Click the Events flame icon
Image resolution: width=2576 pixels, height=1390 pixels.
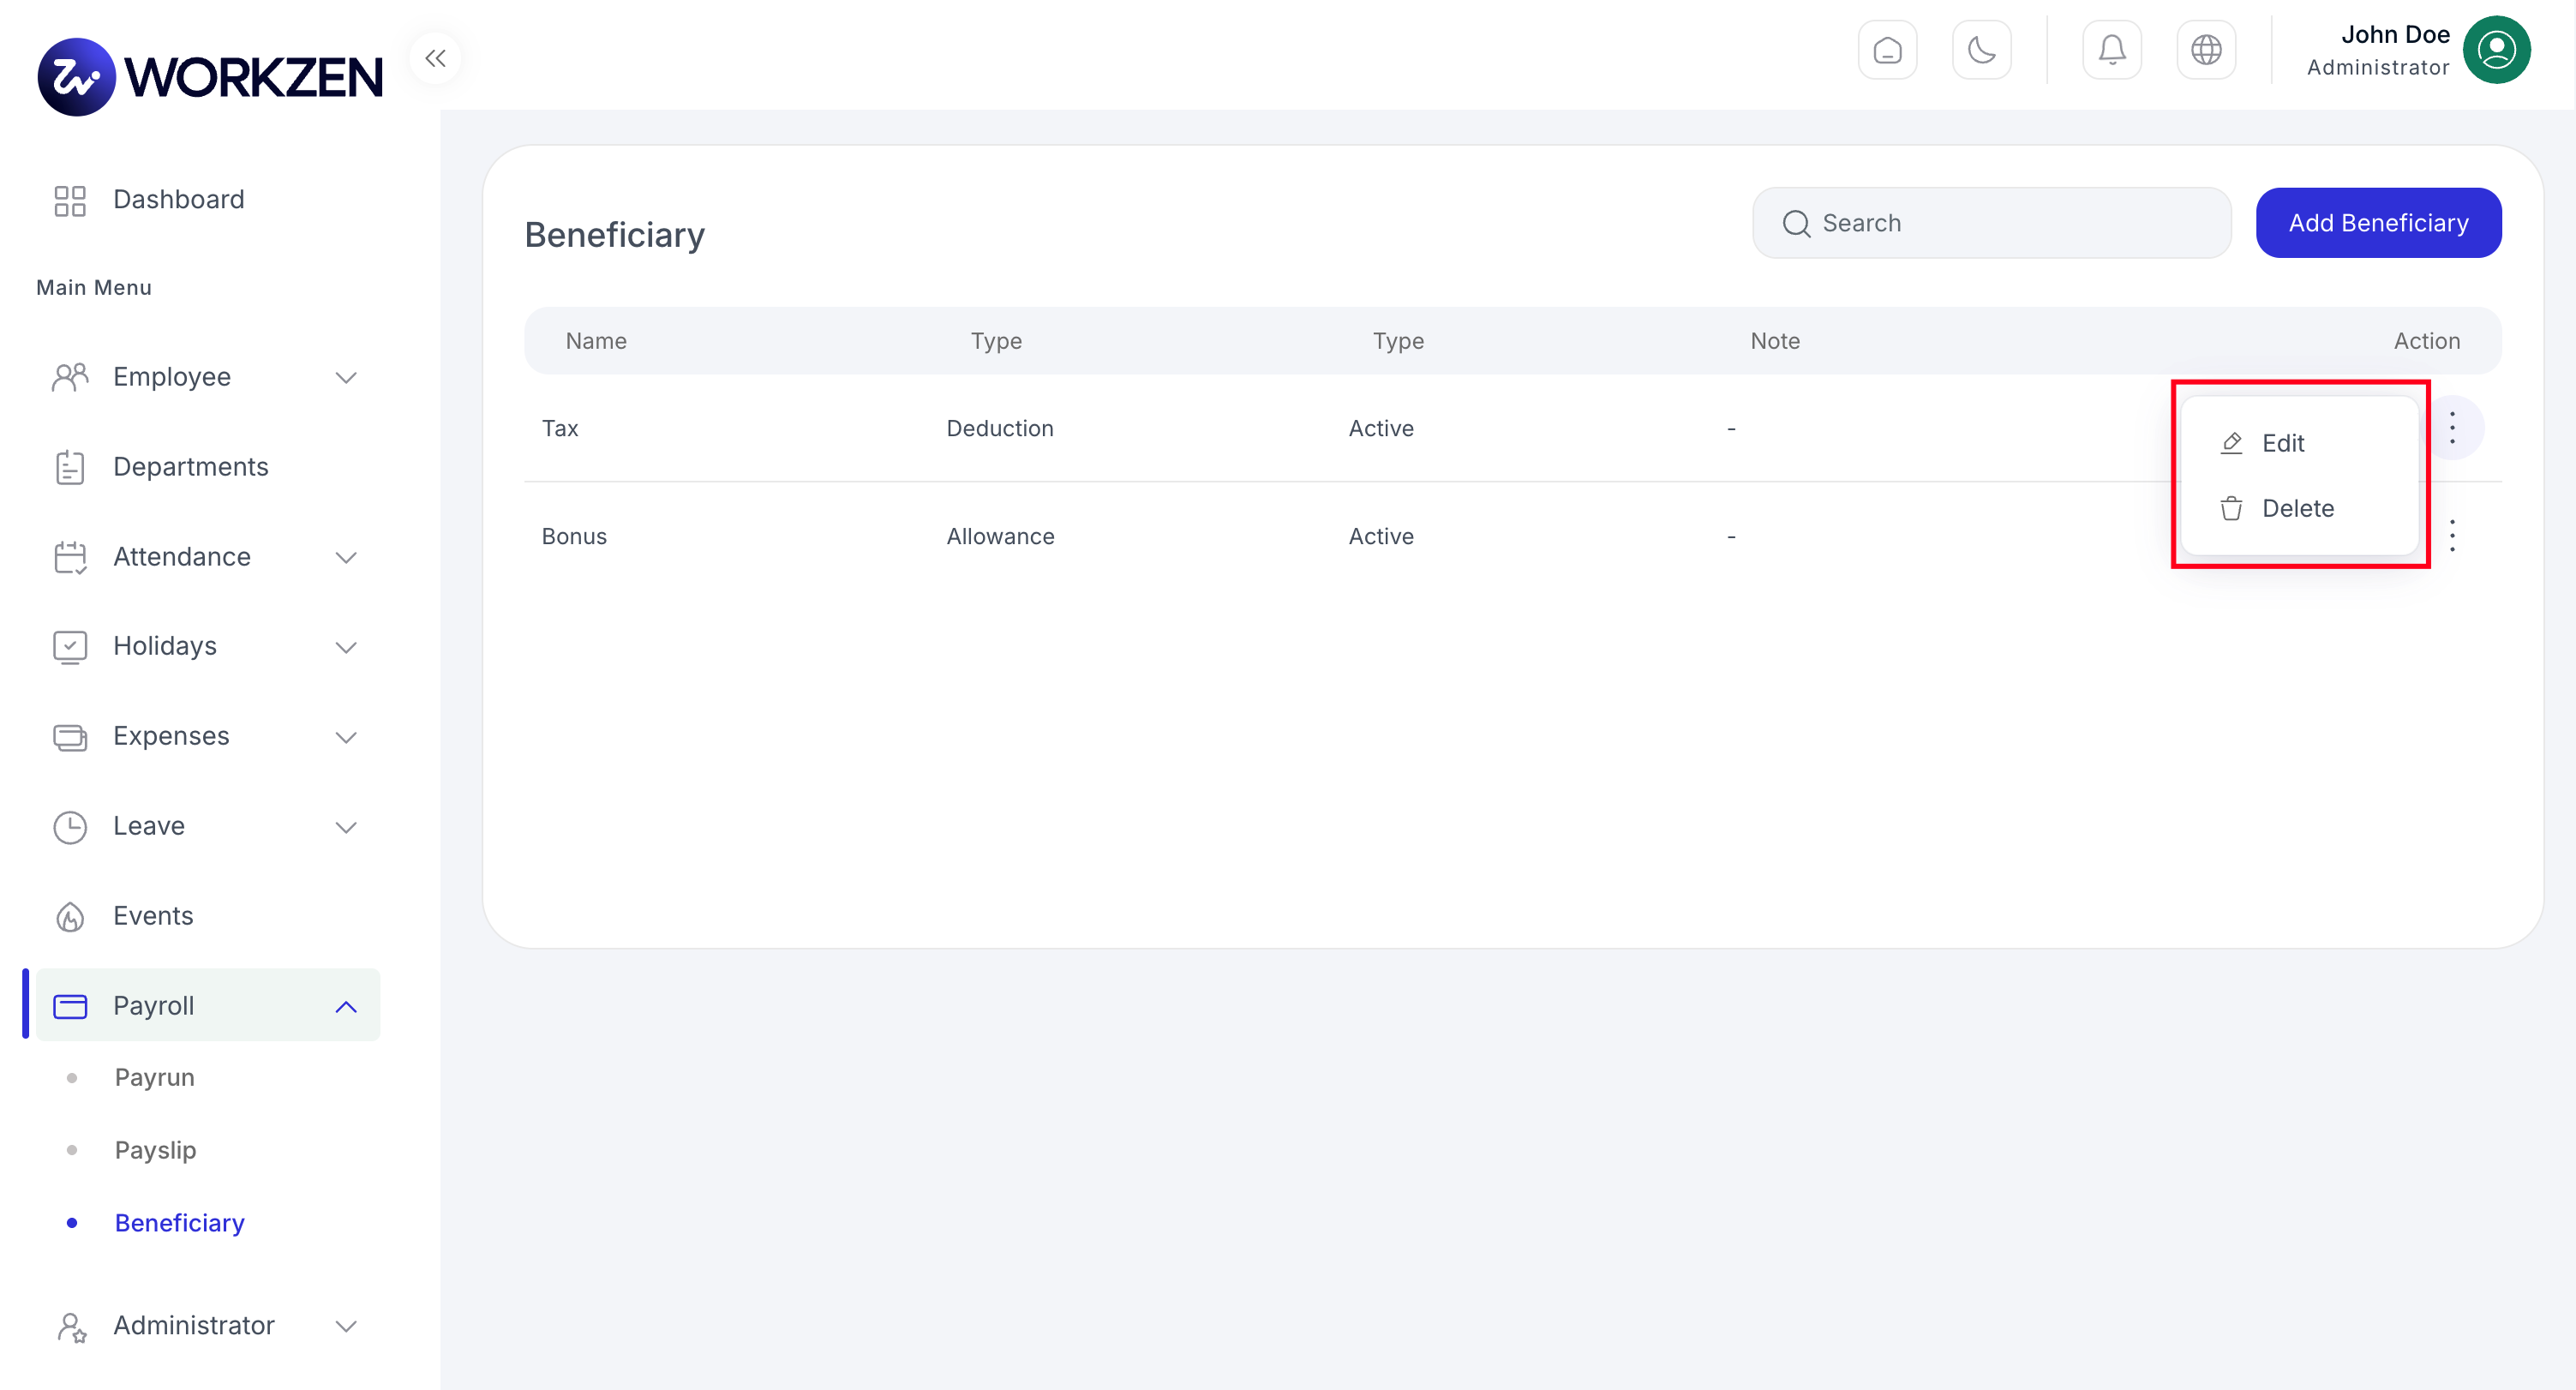pyautogui.click(x=70, y=917)
